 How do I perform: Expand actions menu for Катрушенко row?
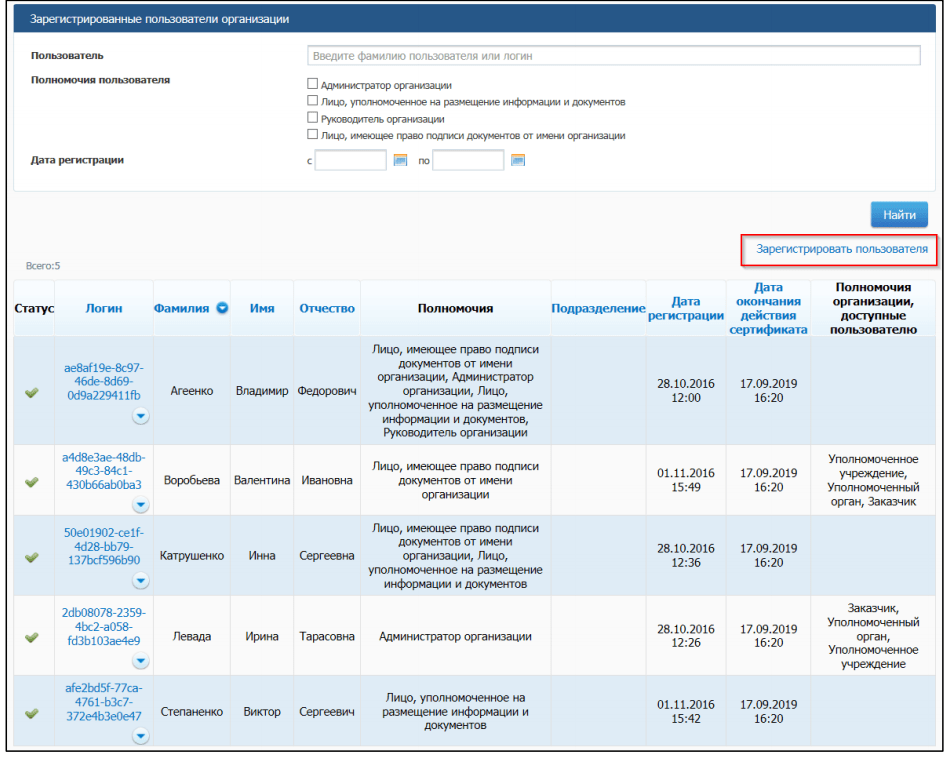tap(141, 581)
